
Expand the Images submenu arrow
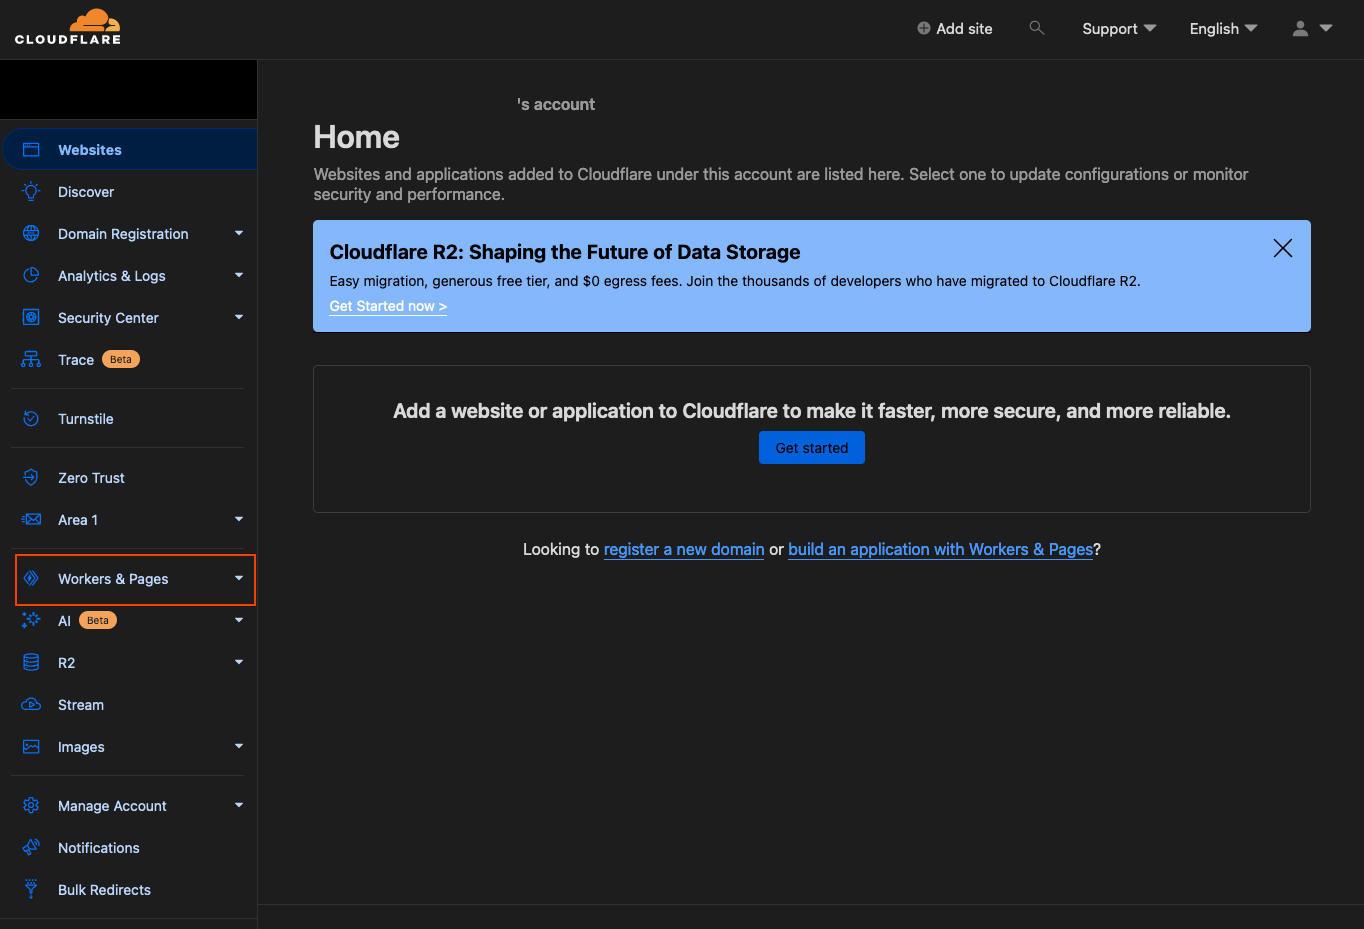point(239,747)
